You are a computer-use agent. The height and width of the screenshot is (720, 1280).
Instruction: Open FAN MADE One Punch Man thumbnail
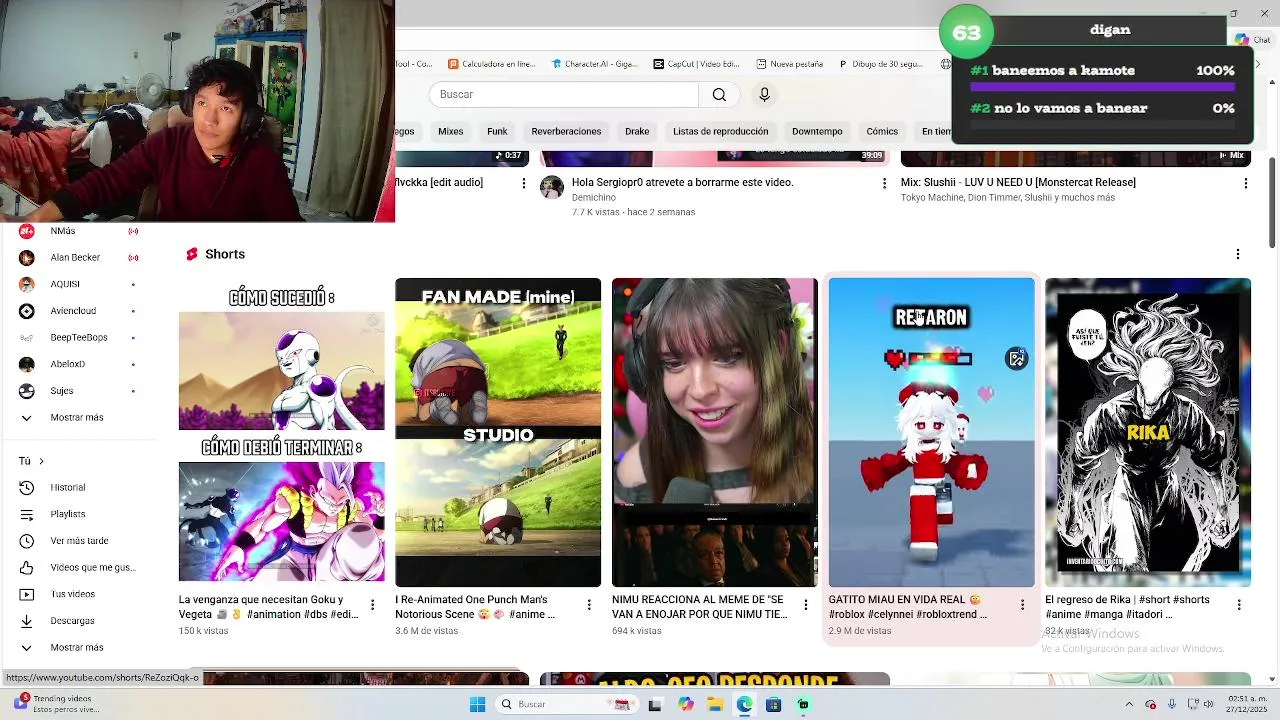(498, 432)
